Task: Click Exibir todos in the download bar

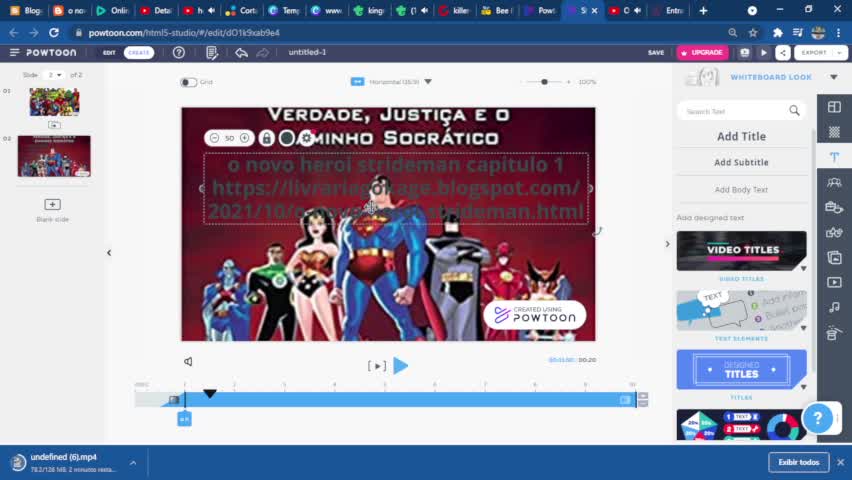Action: point(798,462)
